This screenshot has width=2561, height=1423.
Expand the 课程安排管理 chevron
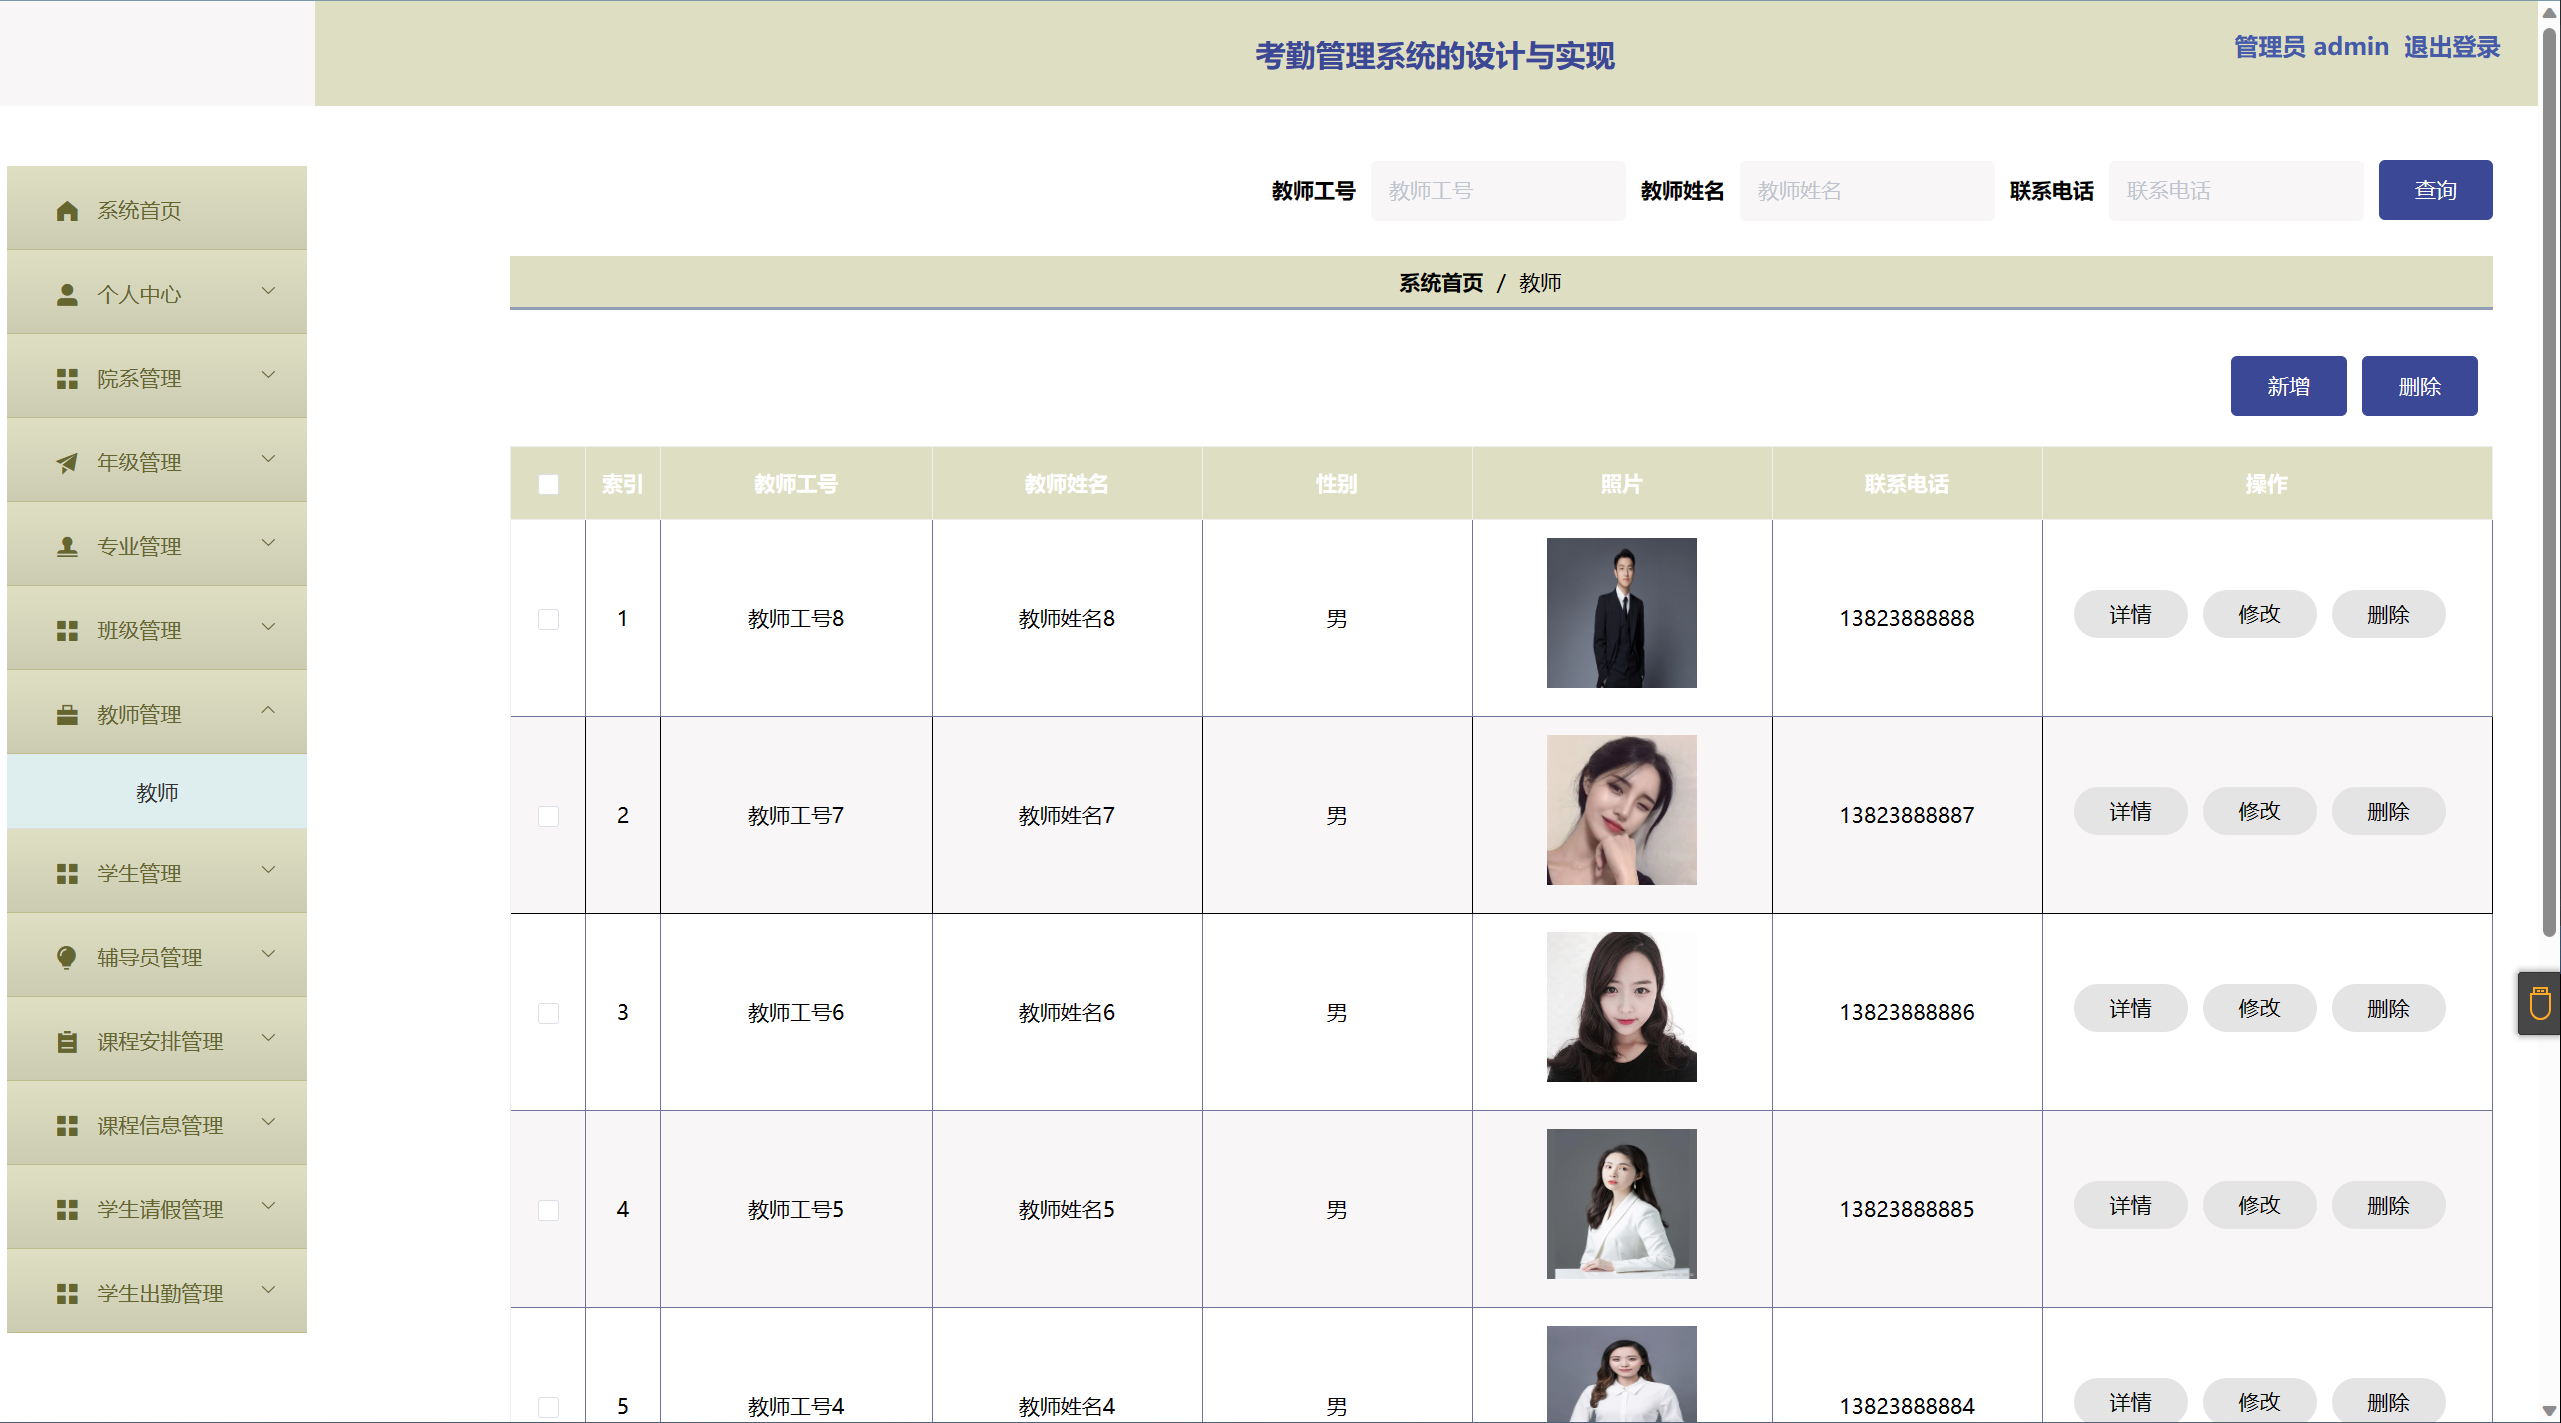pos(268,1038)
